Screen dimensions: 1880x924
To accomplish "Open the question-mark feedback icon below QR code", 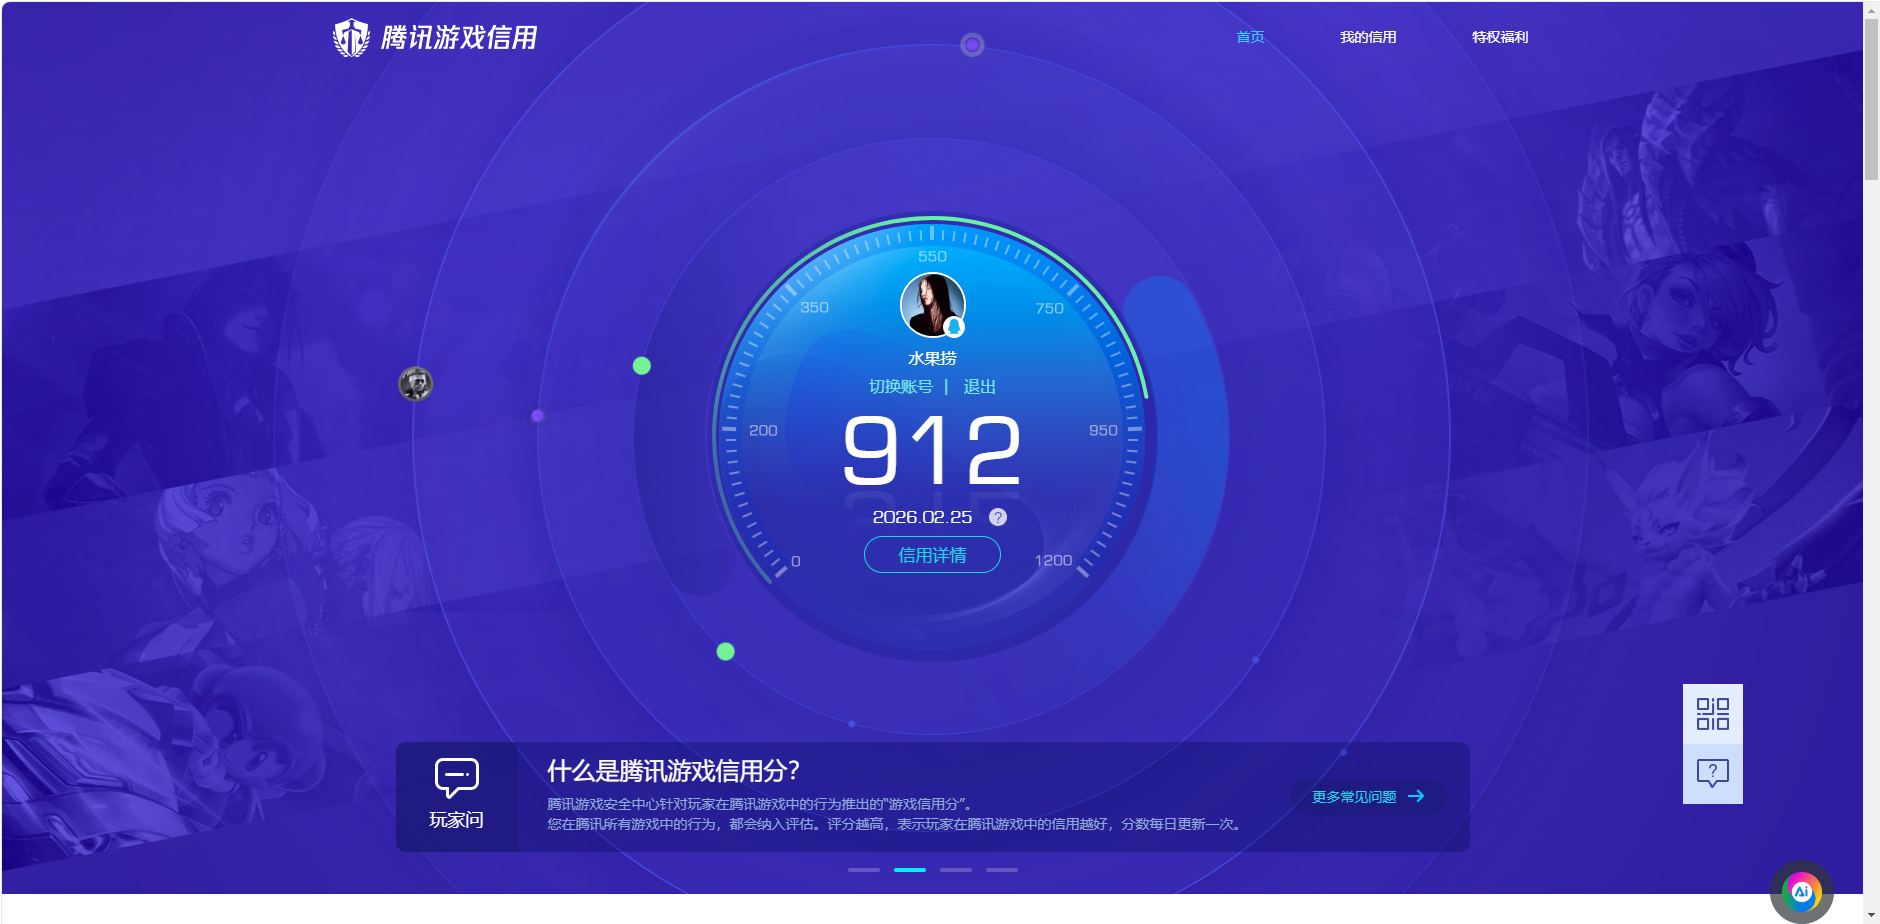I will [1712, 770].
